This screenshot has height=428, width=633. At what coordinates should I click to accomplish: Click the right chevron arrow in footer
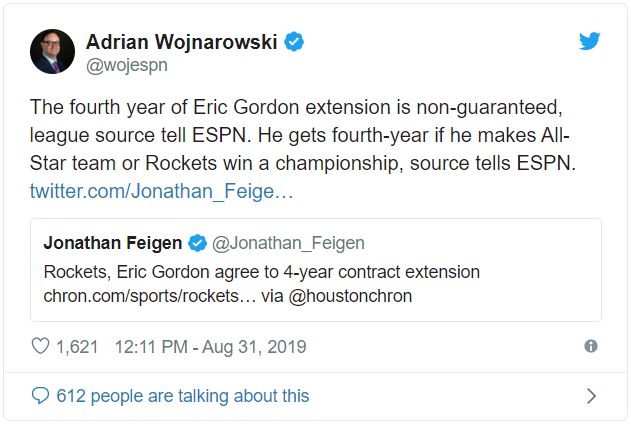pyautogui.click(x=590, y=396)
